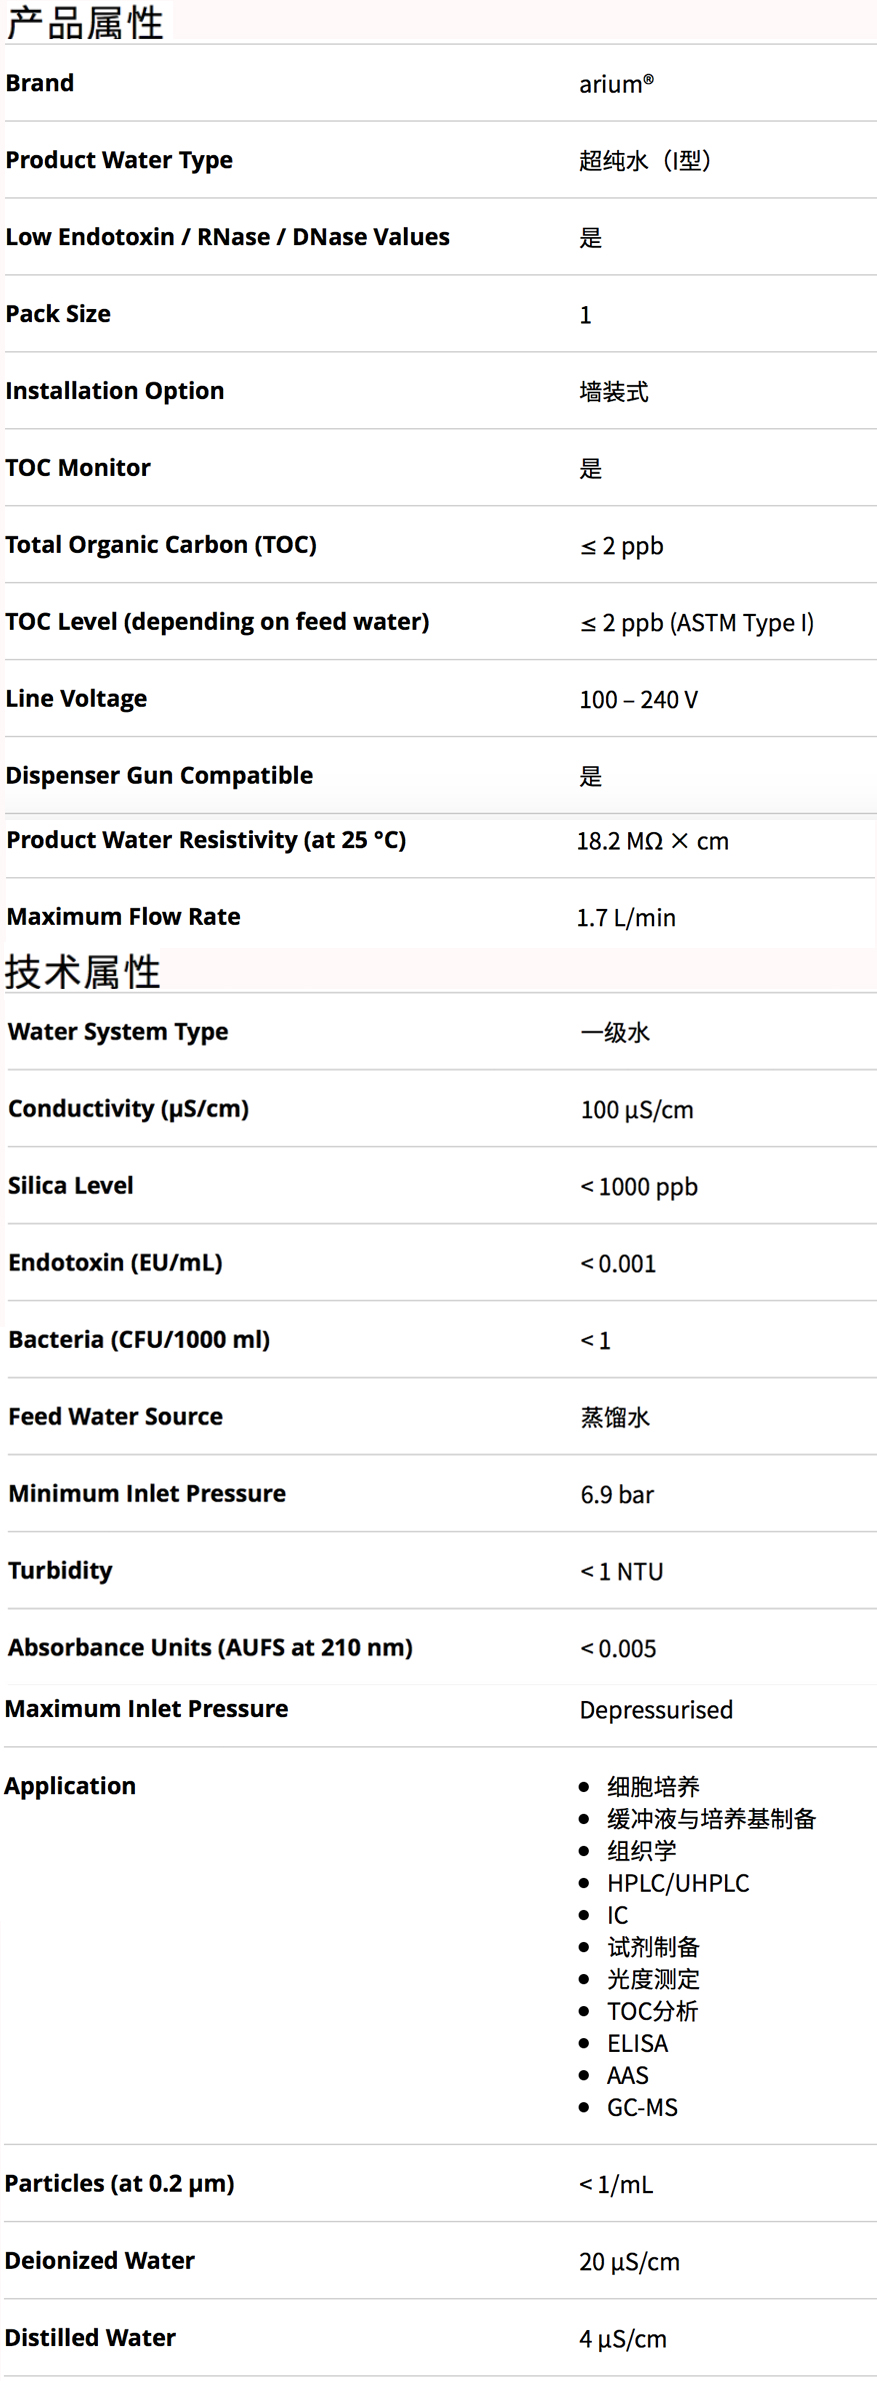Screen dimensions: 877x2381
Task: Click the Product Water Type label
Action: pos(119,160)
